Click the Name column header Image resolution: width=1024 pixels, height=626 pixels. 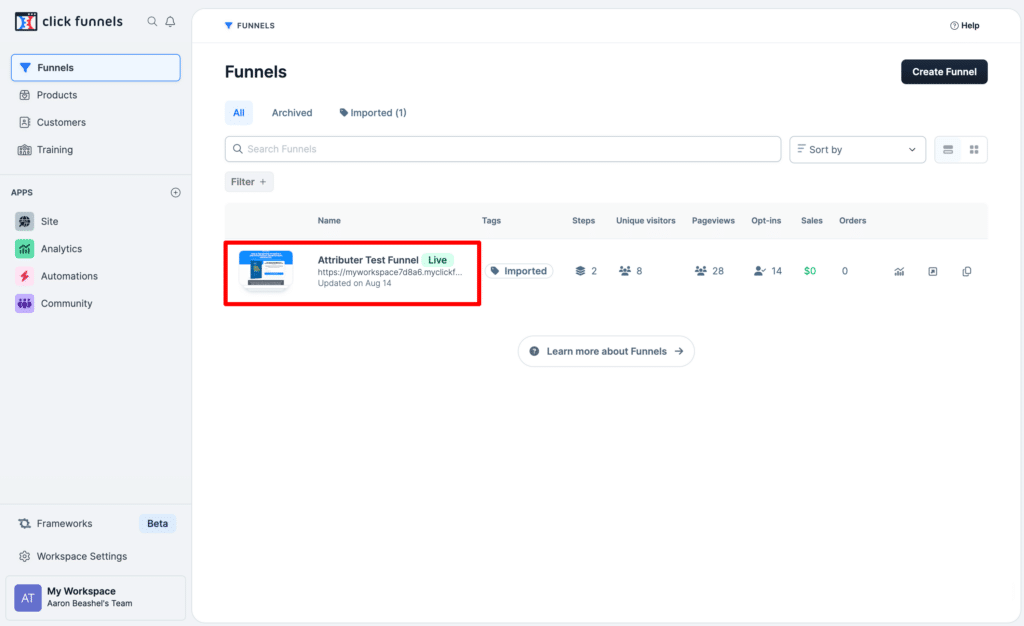click(329, 221)
